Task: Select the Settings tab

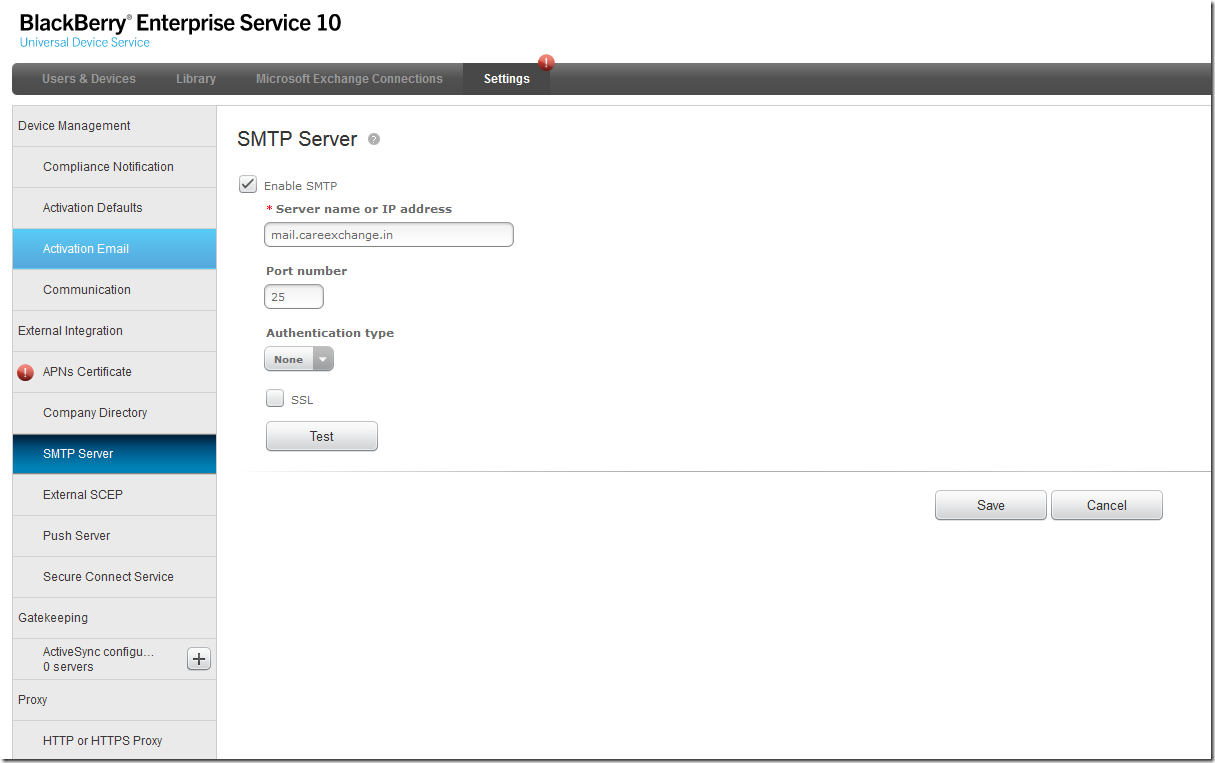Action: click(x=507, y=79)
